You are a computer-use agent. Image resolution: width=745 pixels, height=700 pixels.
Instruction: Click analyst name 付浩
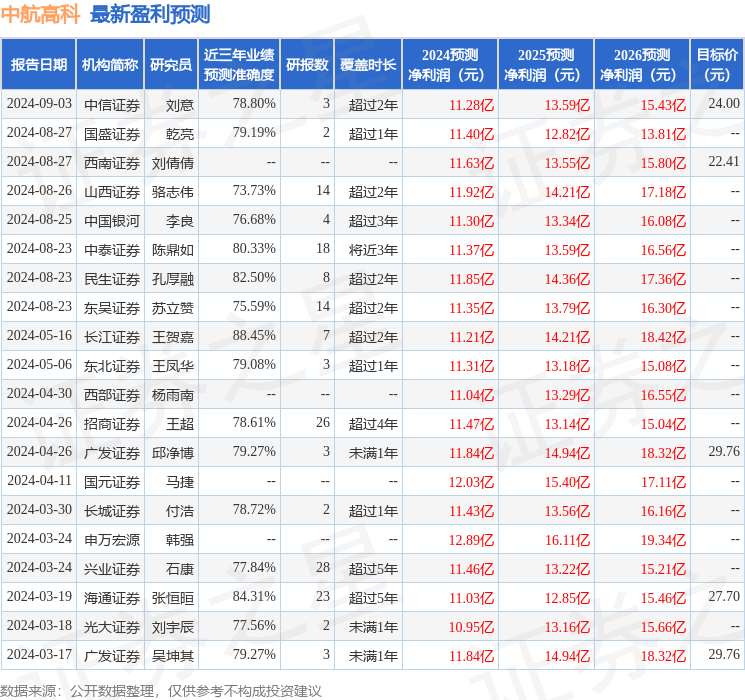tap(180, 511)
